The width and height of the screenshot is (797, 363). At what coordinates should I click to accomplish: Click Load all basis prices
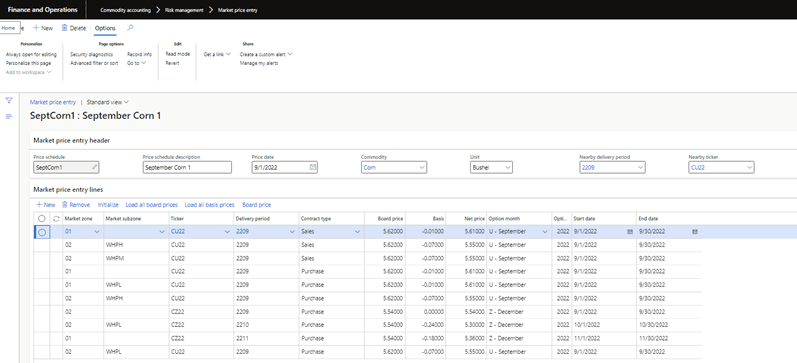click(x=209, y=205)
